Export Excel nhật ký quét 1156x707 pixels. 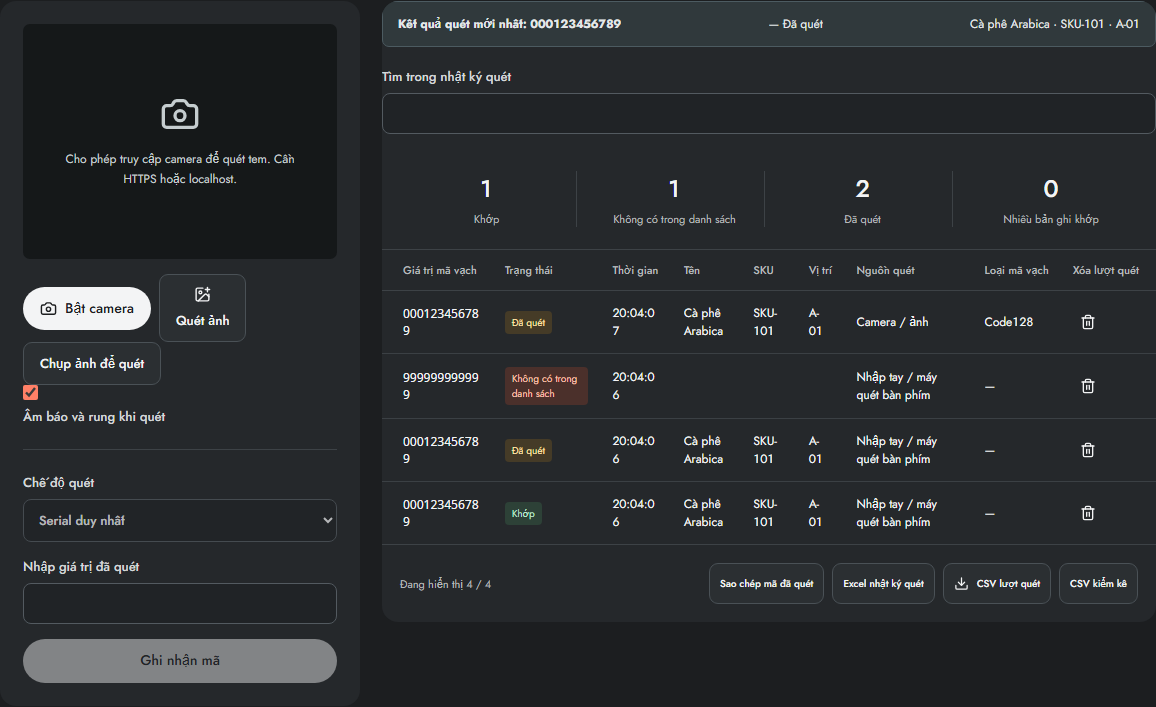click(883, 584)
